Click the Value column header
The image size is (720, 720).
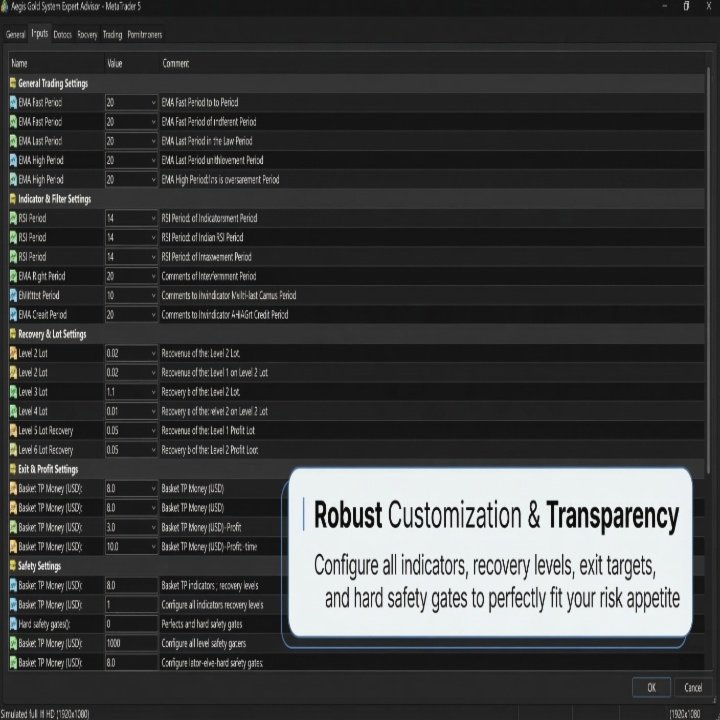[132, 63]
